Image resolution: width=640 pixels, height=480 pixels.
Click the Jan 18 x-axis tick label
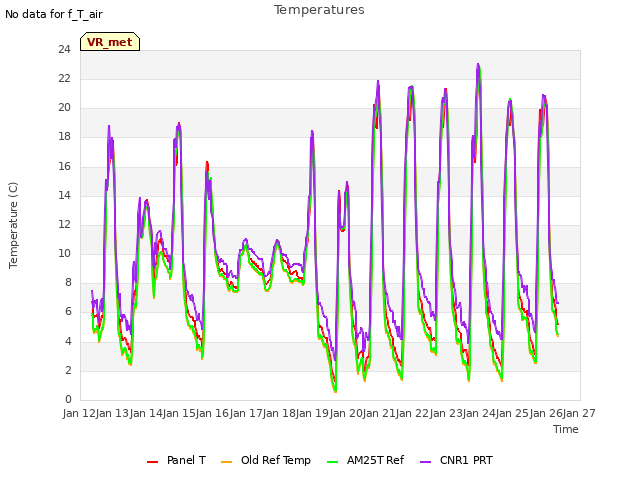point(279,413)
